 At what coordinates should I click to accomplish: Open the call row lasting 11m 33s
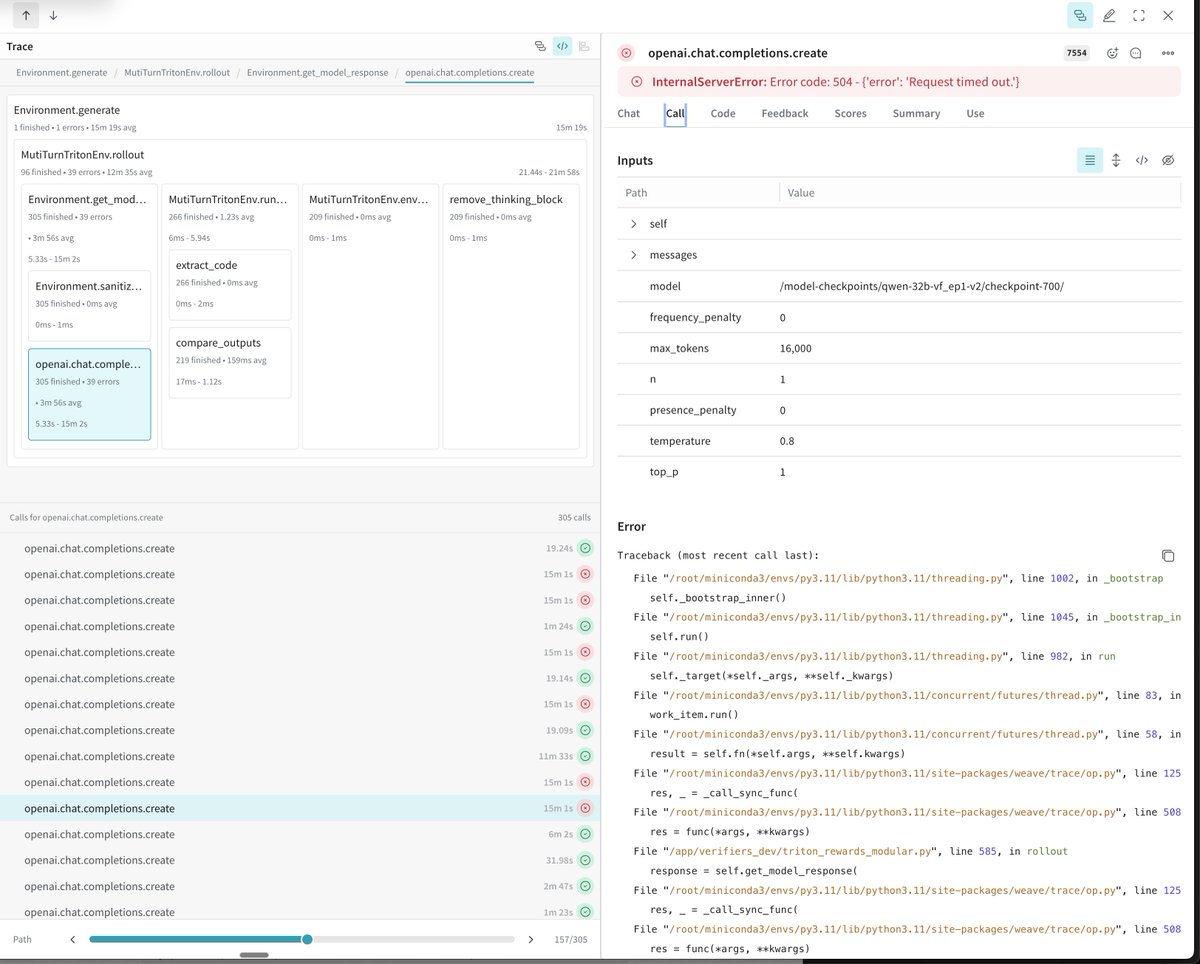(x=300, y=756)
